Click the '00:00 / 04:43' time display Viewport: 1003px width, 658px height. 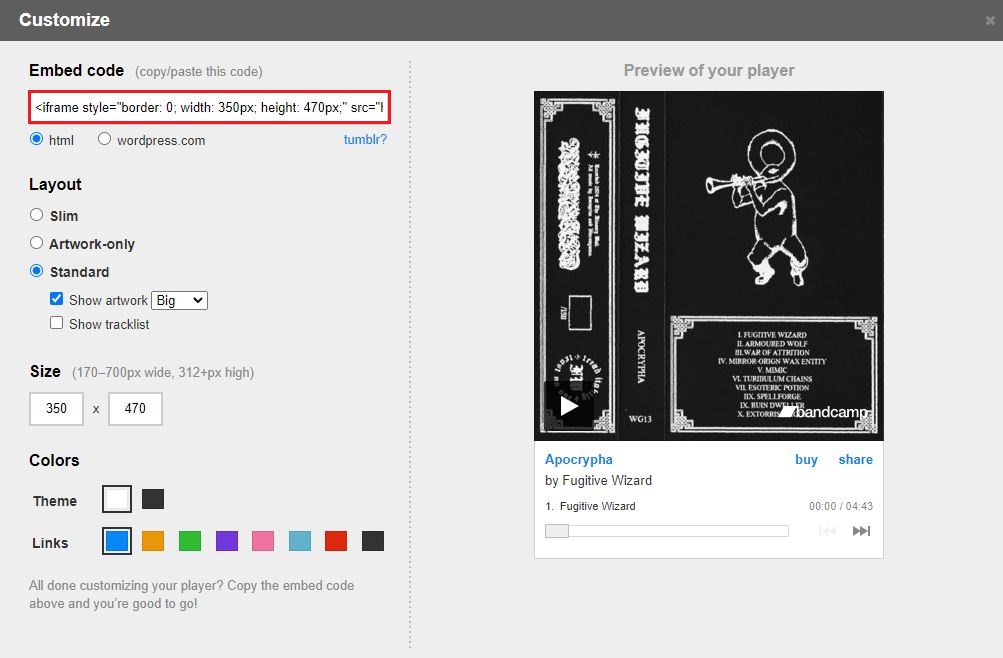[841, 506]
